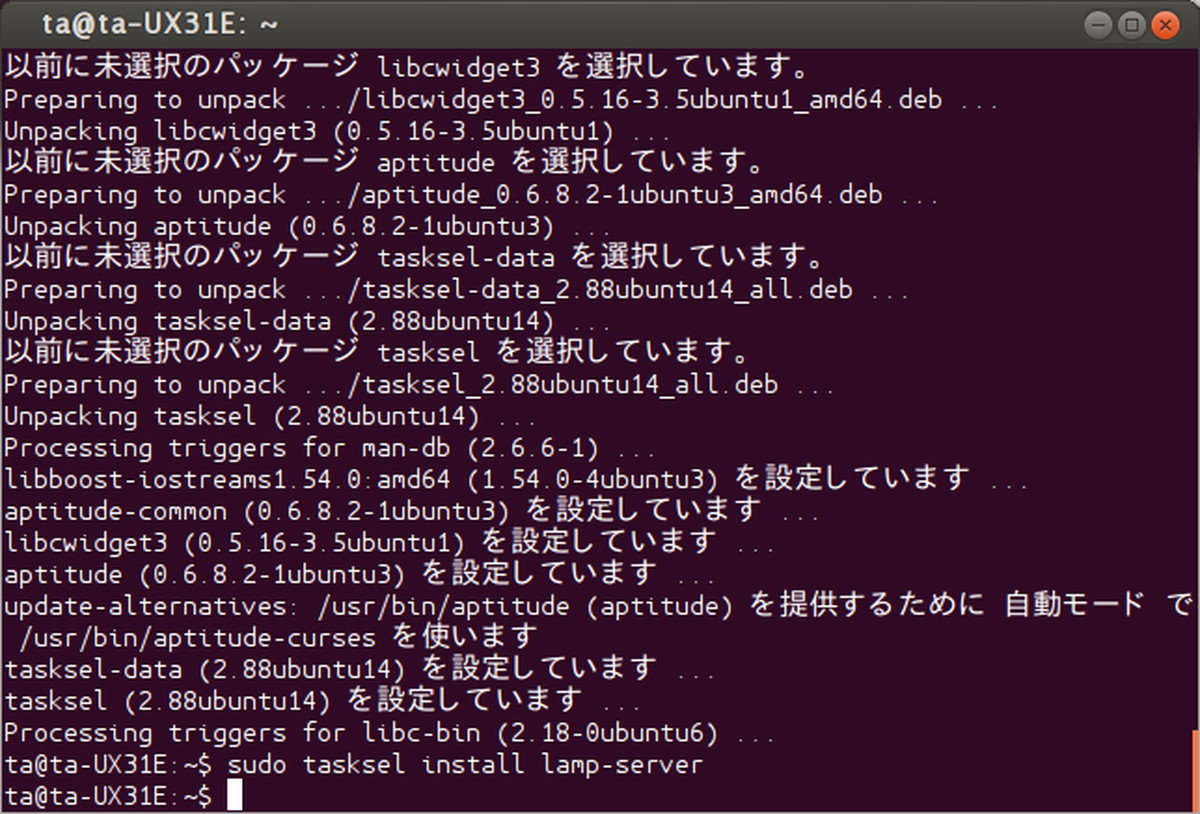Click the 'aptitude-common' package line
The image size is (1200, 814).
click(250, 511)
